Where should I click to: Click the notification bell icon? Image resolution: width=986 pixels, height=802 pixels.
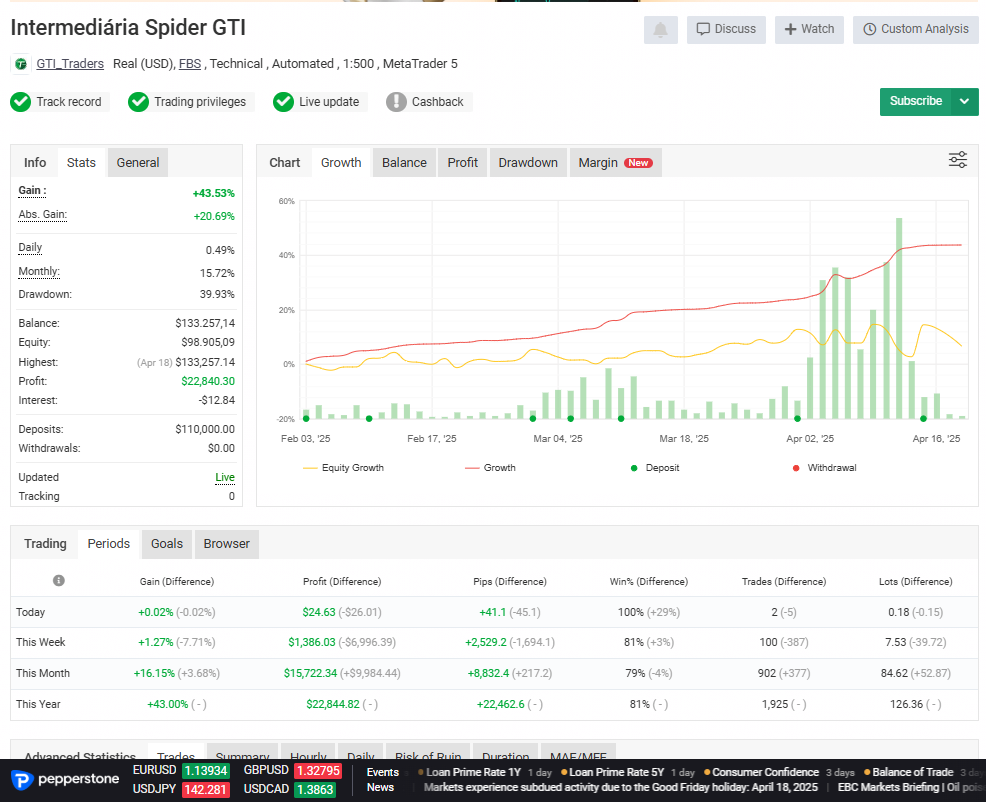660,30
